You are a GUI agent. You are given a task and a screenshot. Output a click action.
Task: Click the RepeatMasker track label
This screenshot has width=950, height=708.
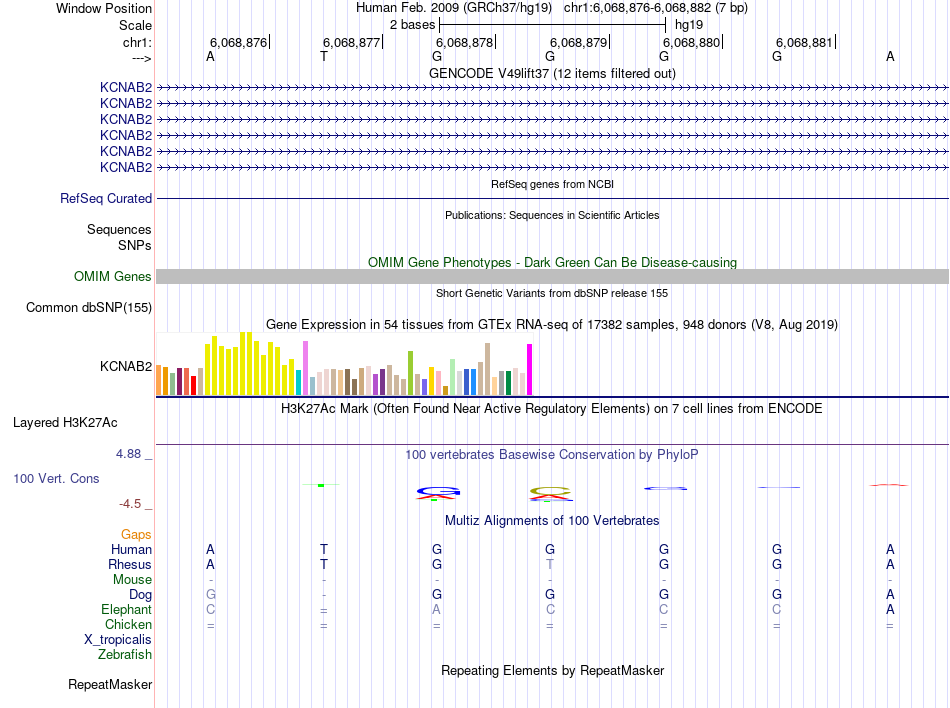pyautogui.click(x=110, y=684)
